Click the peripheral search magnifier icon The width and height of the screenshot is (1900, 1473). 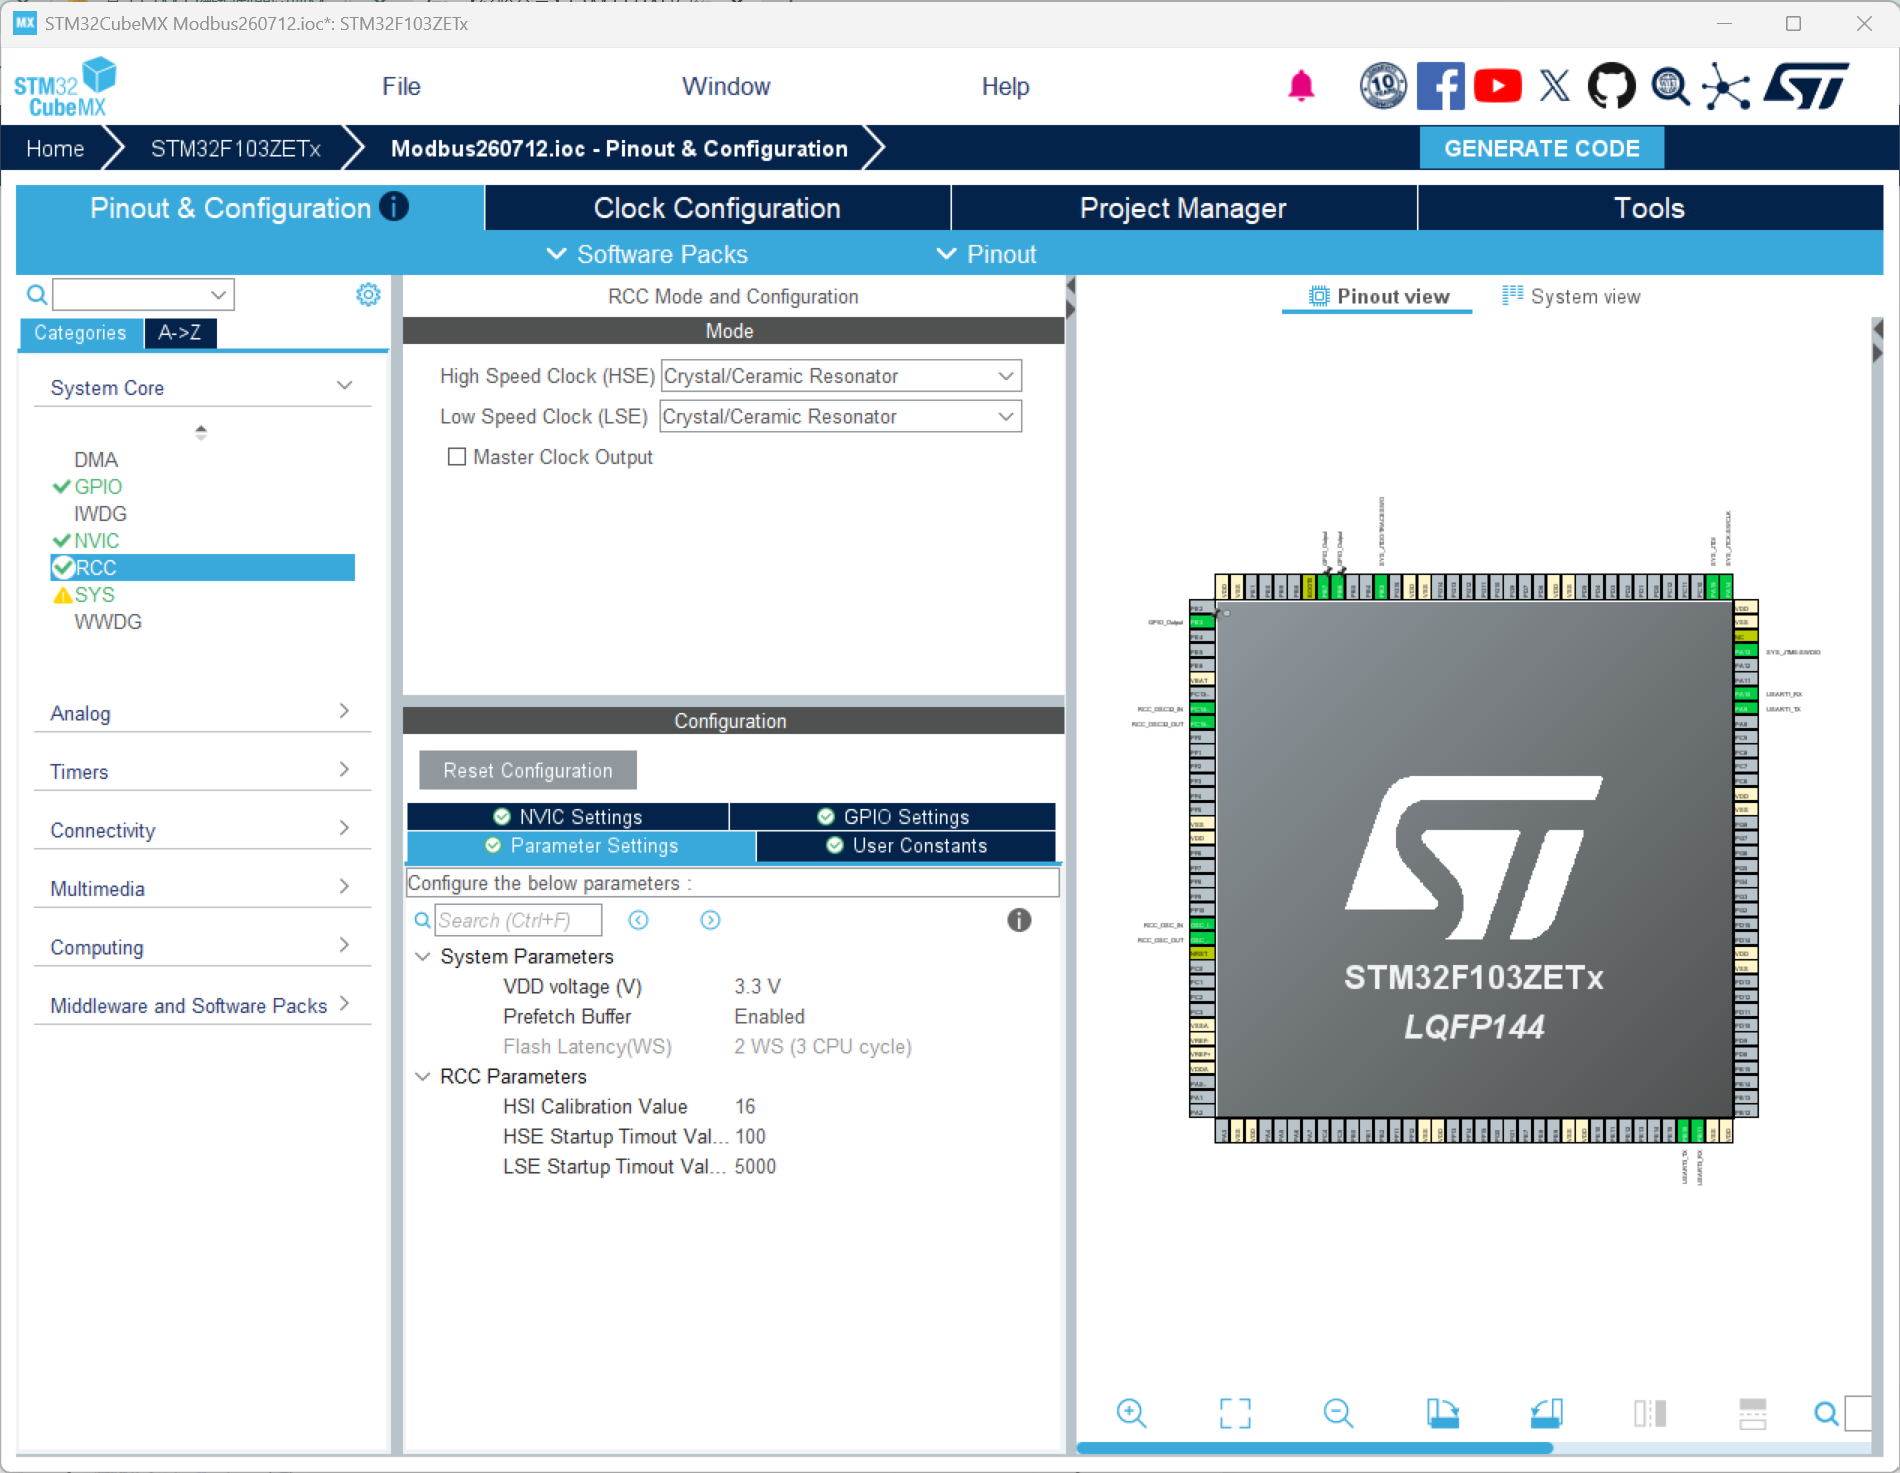coord(37,294)
